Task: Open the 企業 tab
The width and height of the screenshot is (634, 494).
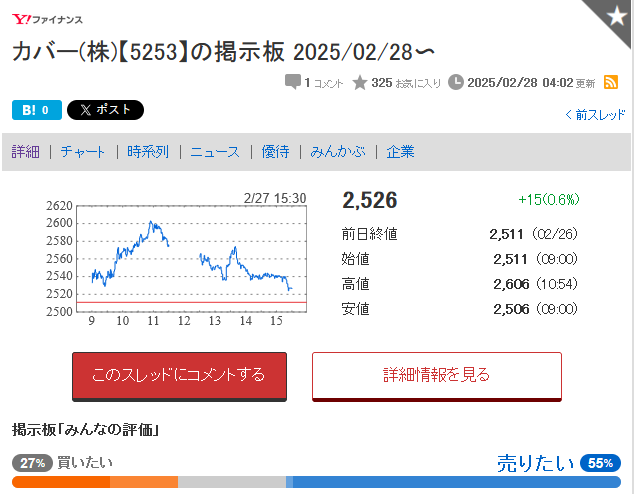Action: (400, 152)
